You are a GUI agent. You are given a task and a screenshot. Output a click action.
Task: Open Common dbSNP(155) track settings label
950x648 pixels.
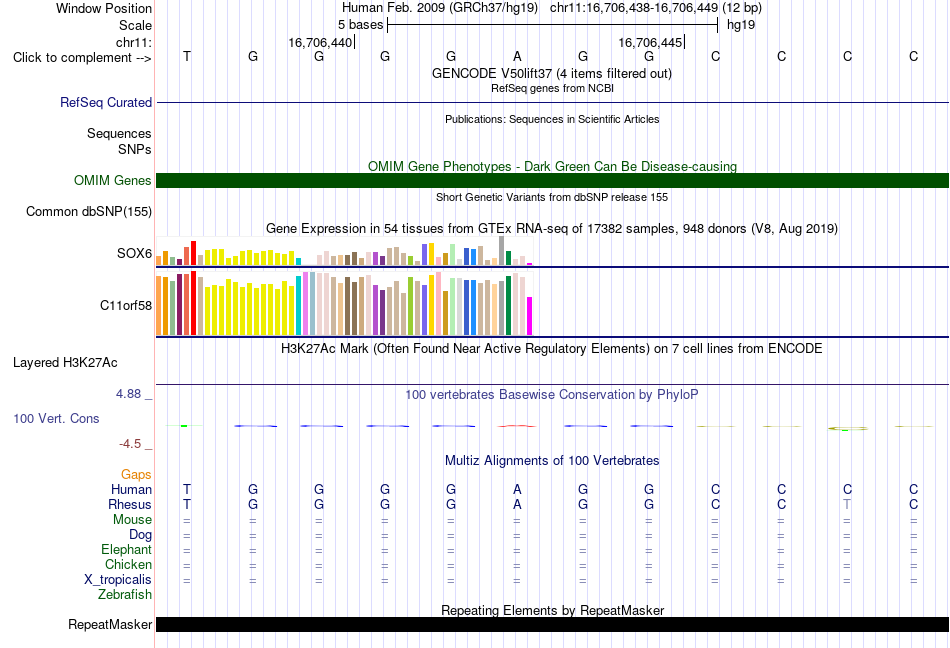(x=89, y=211)
